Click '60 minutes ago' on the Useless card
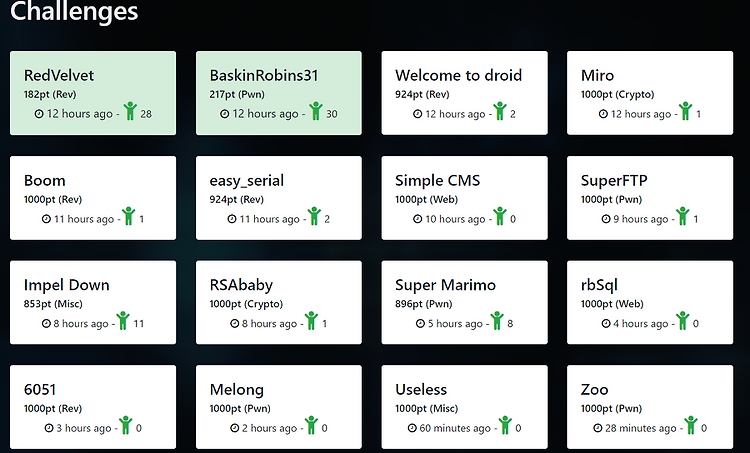The image size is (750, 453). pyautogui.click(x=455, y=429)
